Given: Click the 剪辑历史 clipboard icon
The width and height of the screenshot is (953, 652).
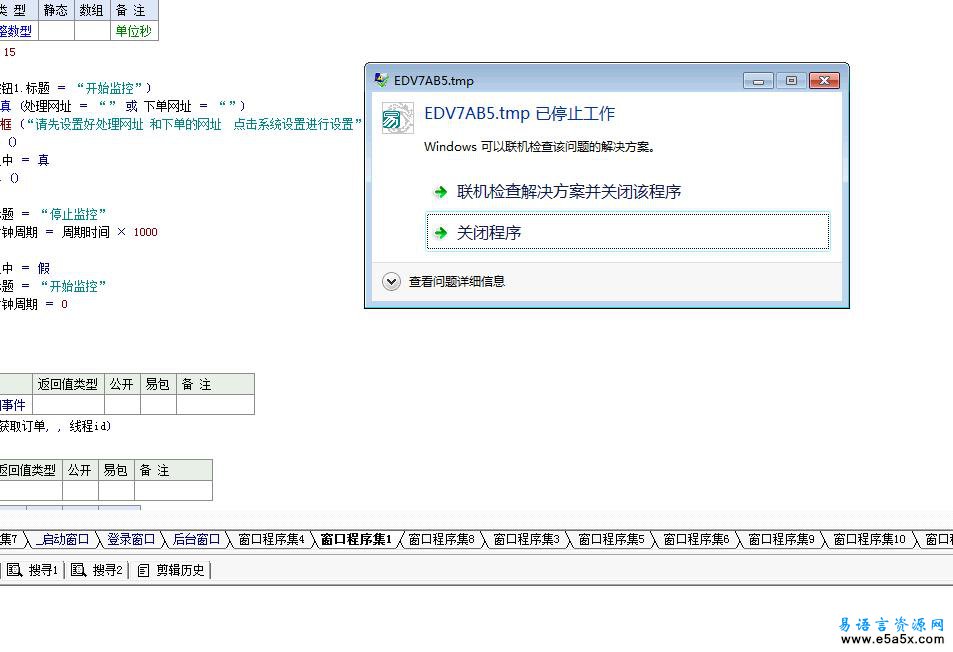Looking at the screenshot, I should click(x=143, y=571).
